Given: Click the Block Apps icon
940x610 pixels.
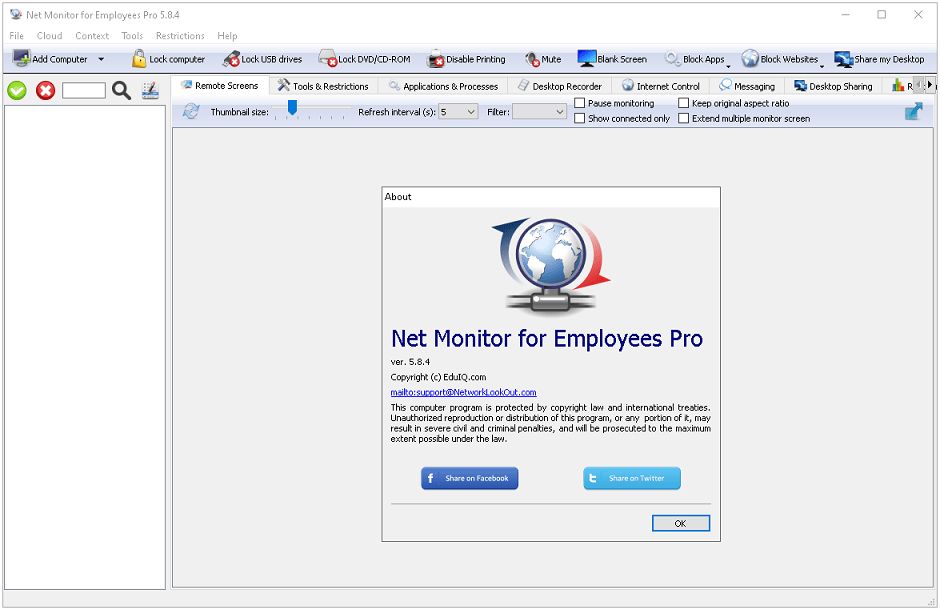Looking at the screenshot, I should (673, 59).
